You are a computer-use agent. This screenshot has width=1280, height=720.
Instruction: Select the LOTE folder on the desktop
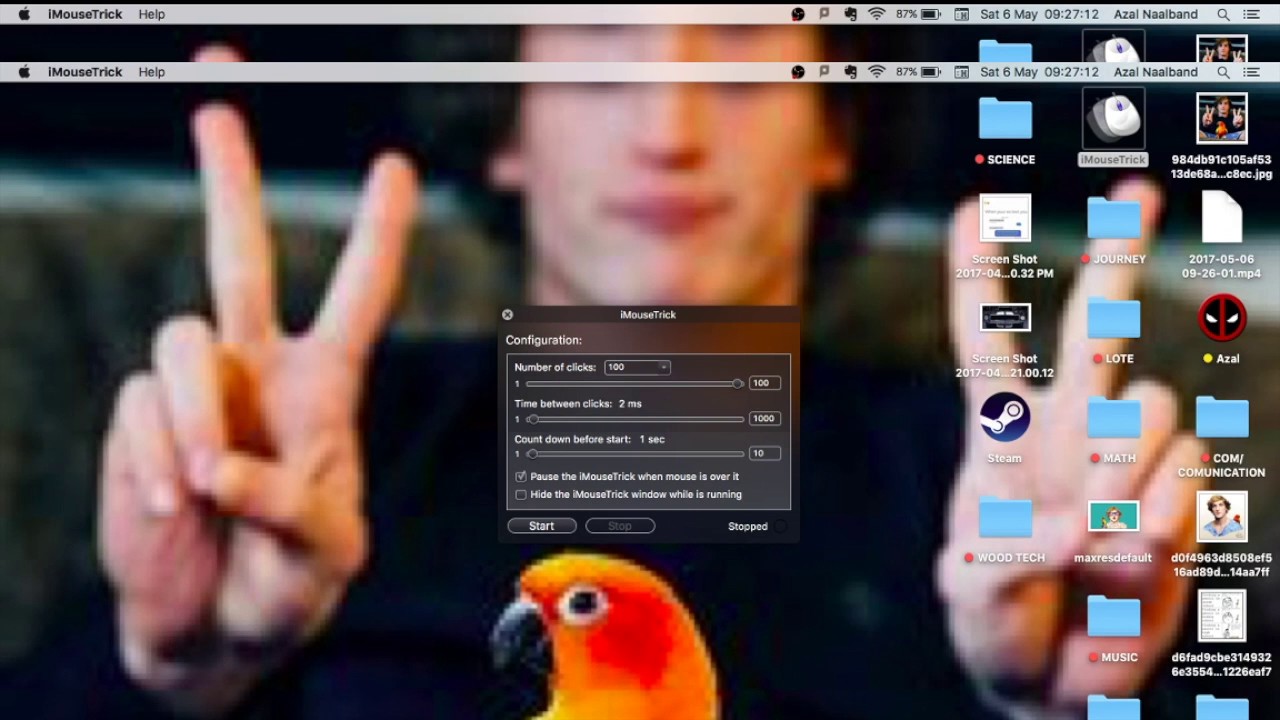pos(1113,318)
